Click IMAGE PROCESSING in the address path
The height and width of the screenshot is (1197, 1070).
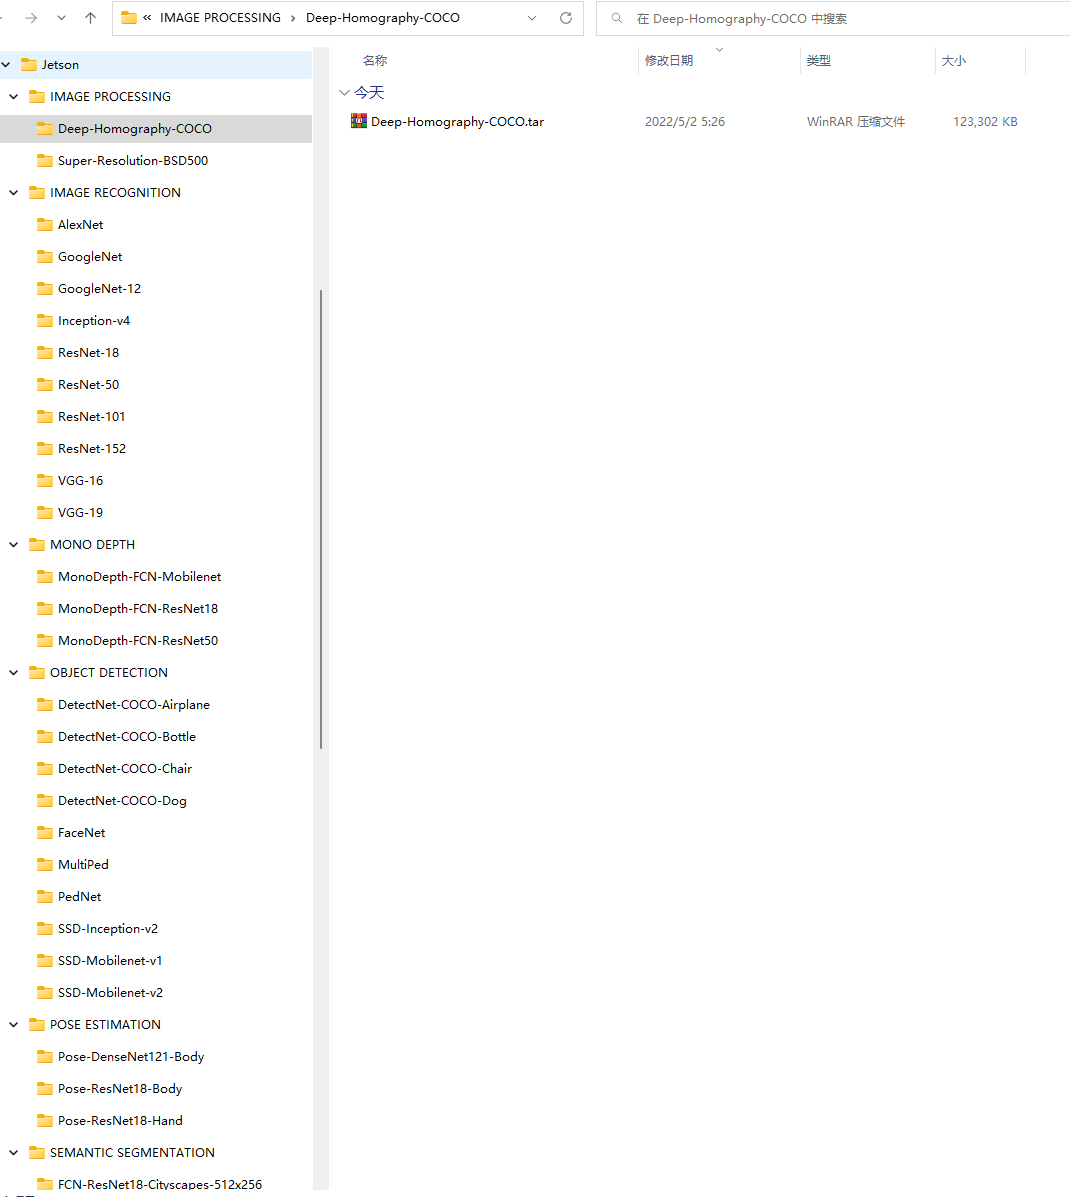click(x=220, y=18)
